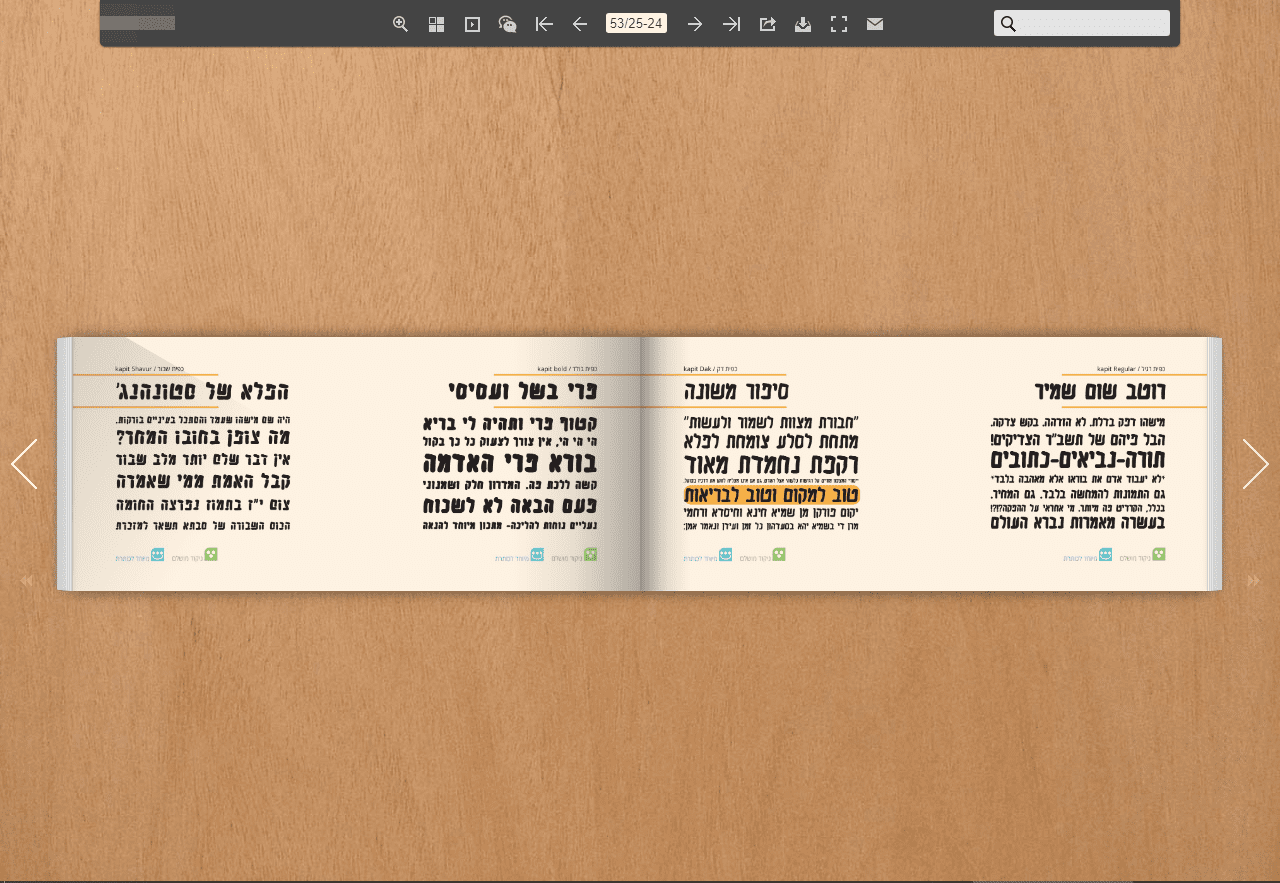Click faint double-arrow at book's right edge

1254,581
